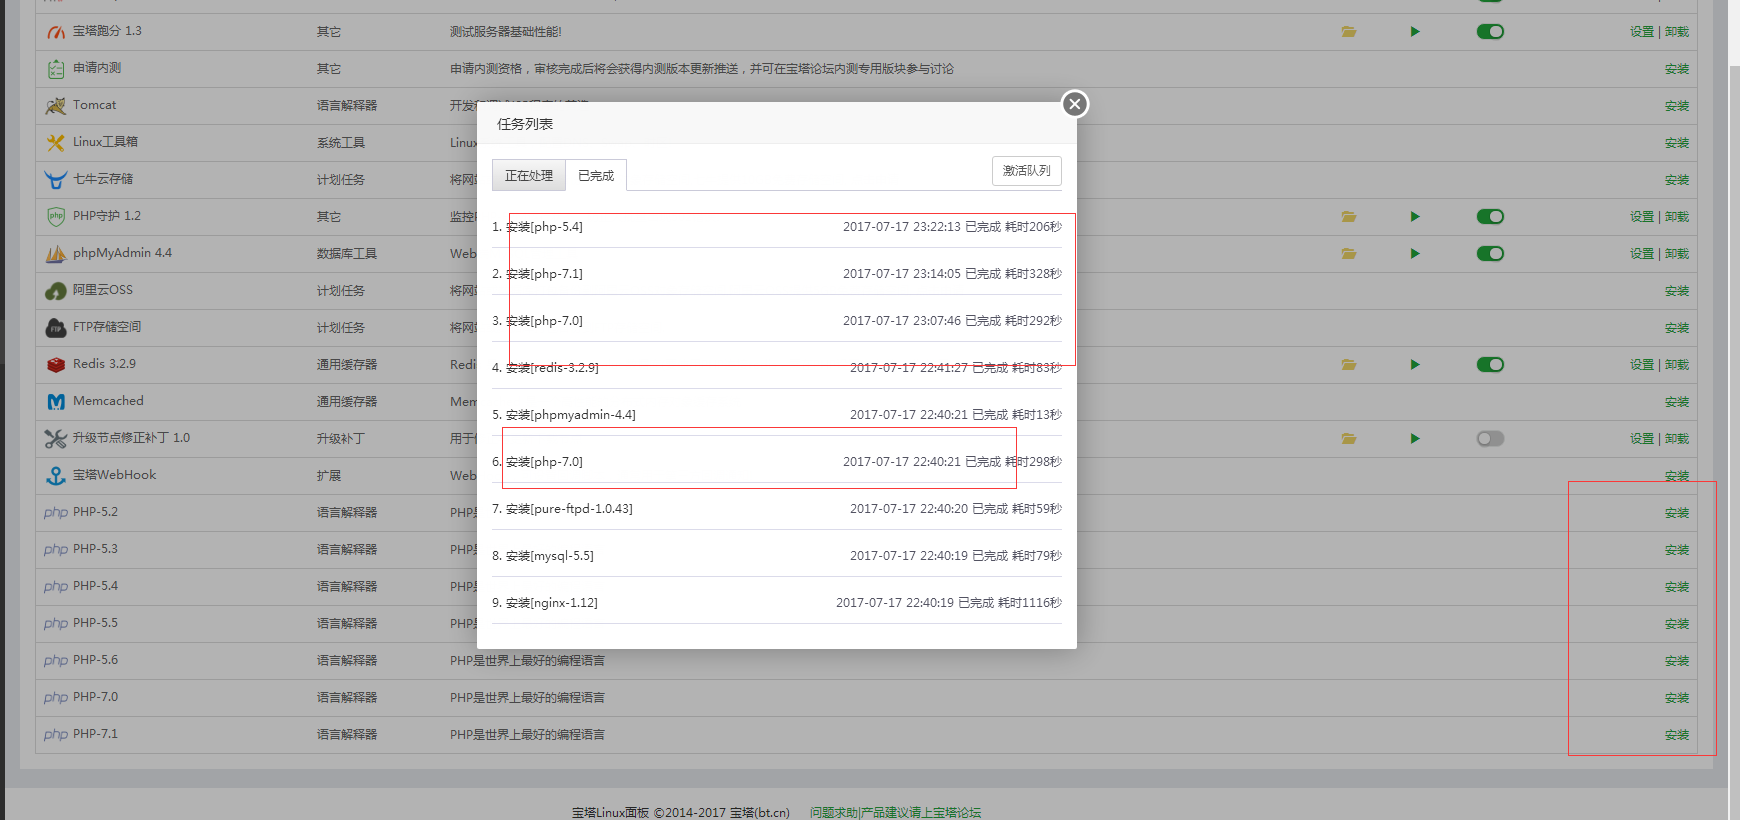
Task: Select task row 安装[php-7.1]
Action: (x=777, y=273)
